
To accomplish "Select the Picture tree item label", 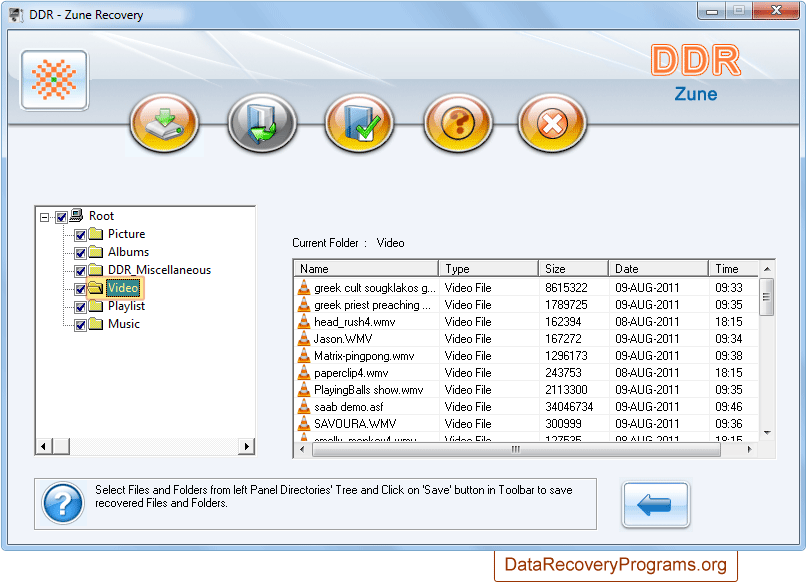I will (126, 234).
